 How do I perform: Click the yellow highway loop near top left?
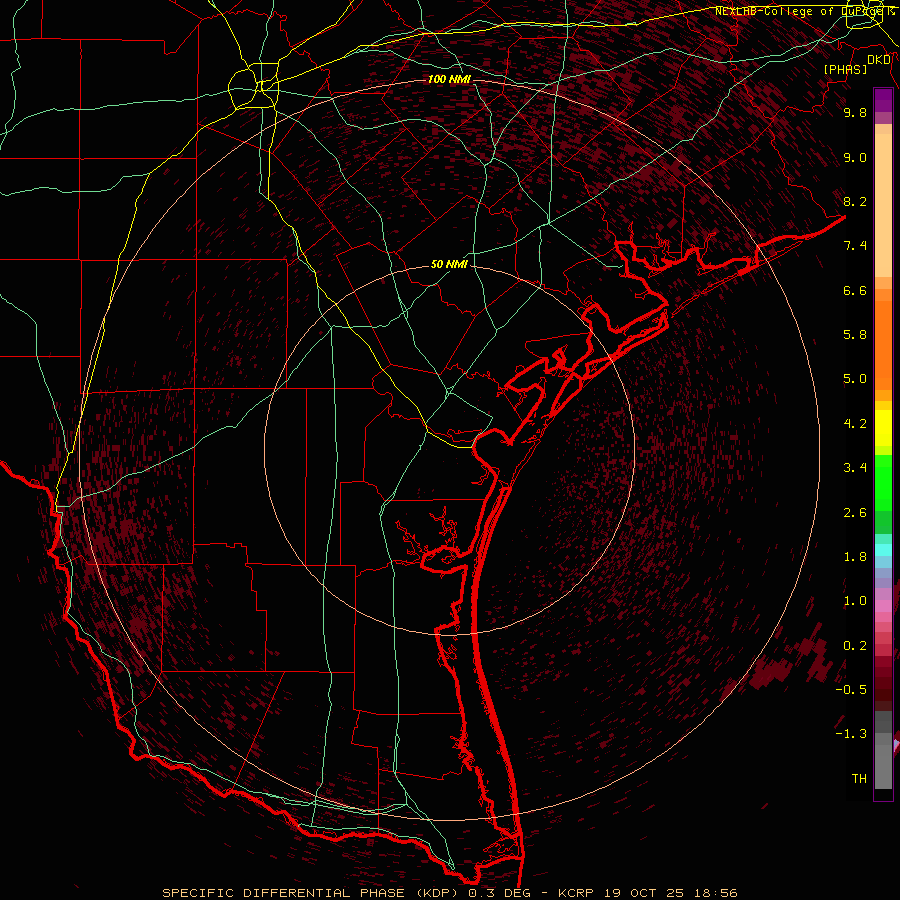[254, 86]
